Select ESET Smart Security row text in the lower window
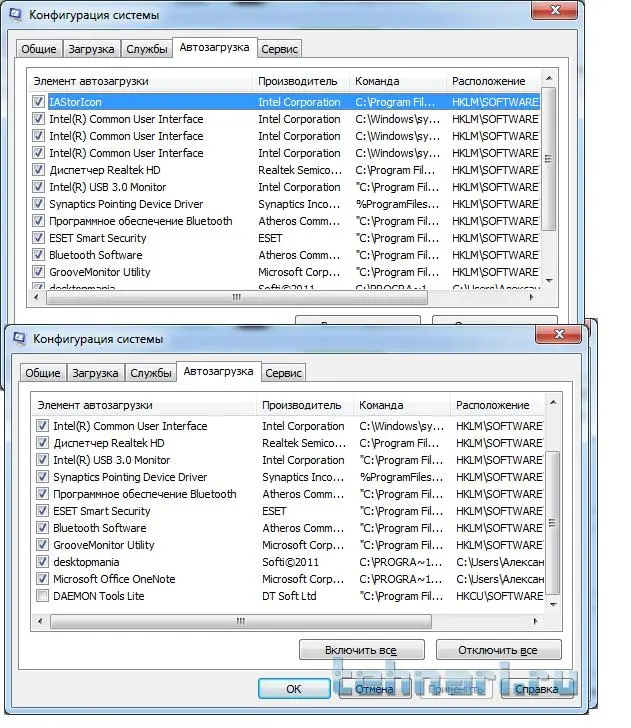The image size is (631, 728). [x=102, y=511]
